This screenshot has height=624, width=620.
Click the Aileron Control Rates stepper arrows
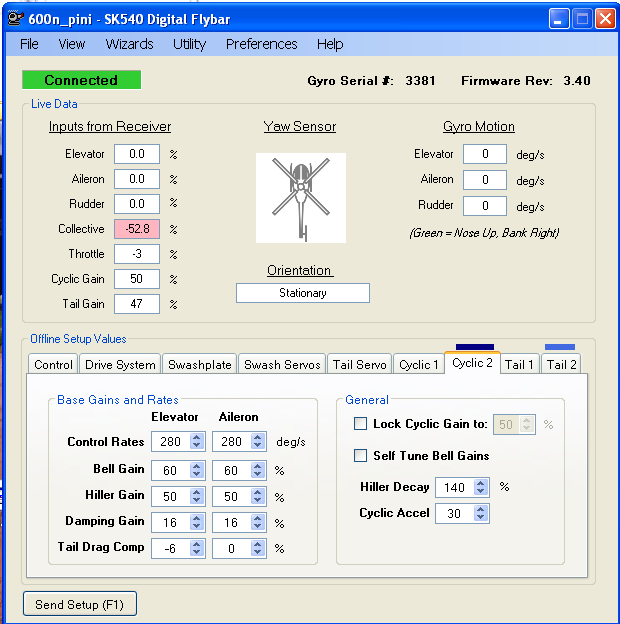(257, 441)
